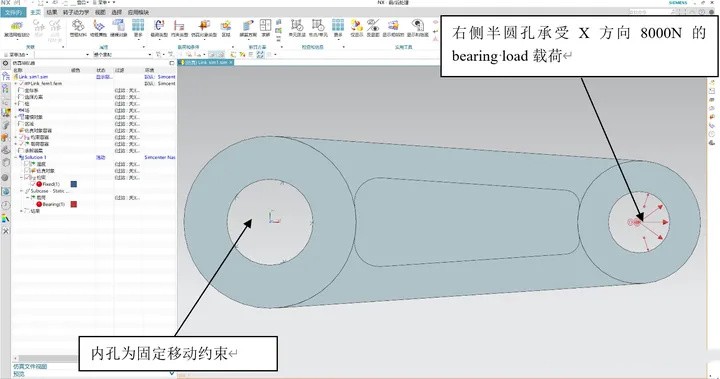Toggle the Link_fem1.fem checkmark
Viewport: 720px width, 379px height.
(x=21, y=84)
